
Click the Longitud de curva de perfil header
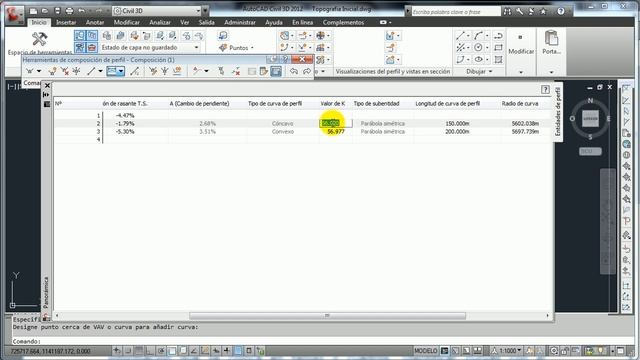[x=447, y=104]
